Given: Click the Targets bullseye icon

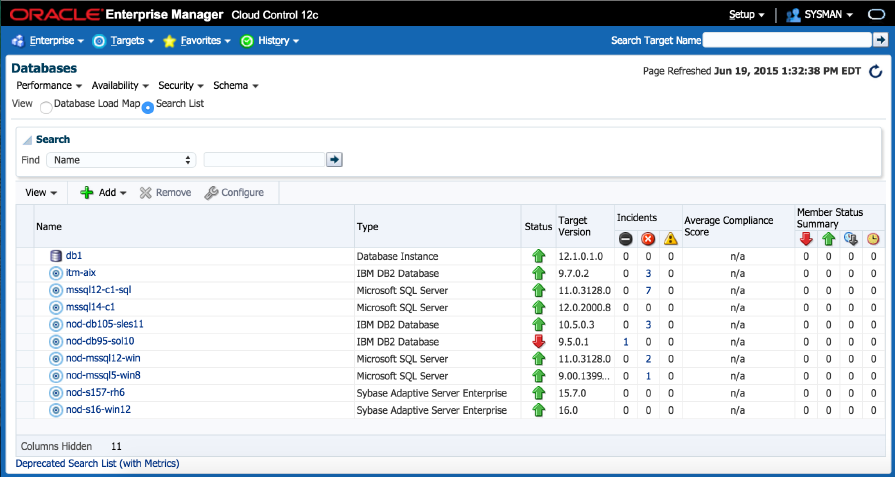Looking at the screenshot, I should [x=99, y=41].
